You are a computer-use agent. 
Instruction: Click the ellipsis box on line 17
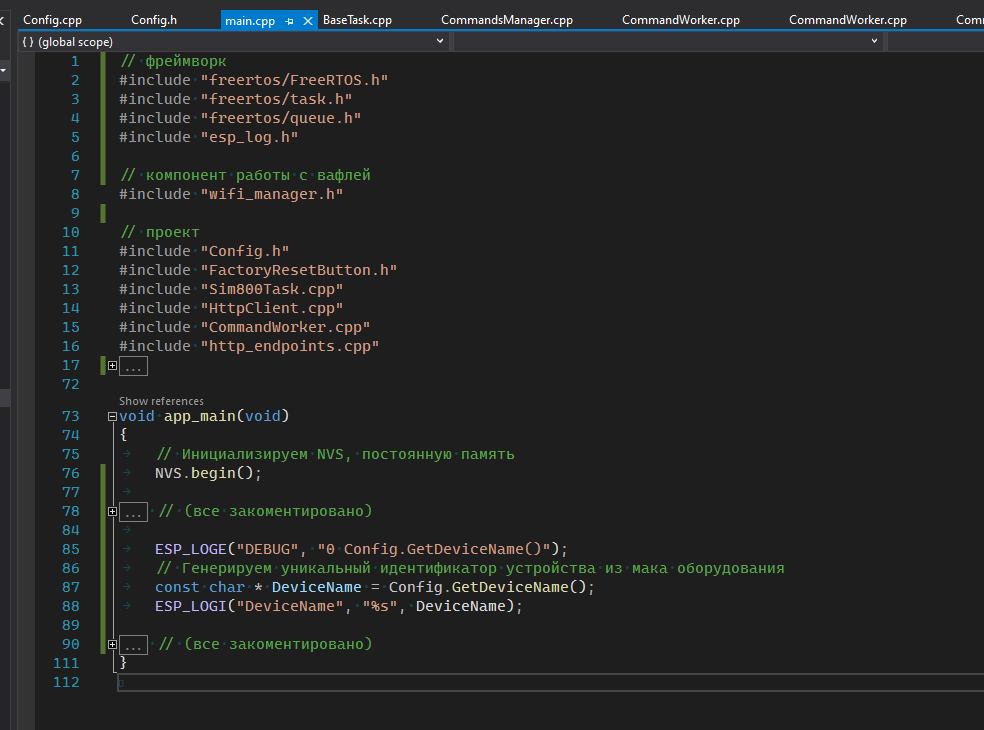tap(134, 366)
